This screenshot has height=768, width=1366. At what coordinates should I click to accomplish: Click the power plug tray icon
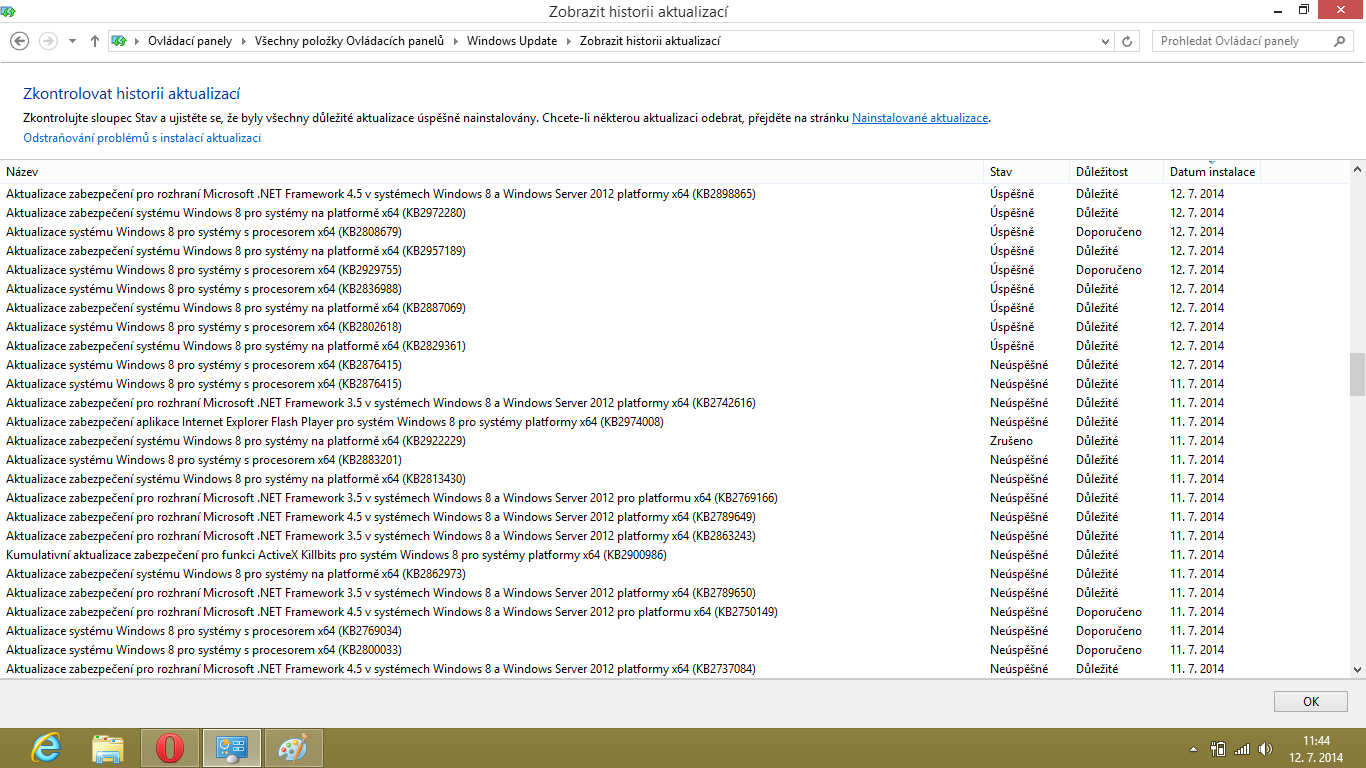(1218, 748)
